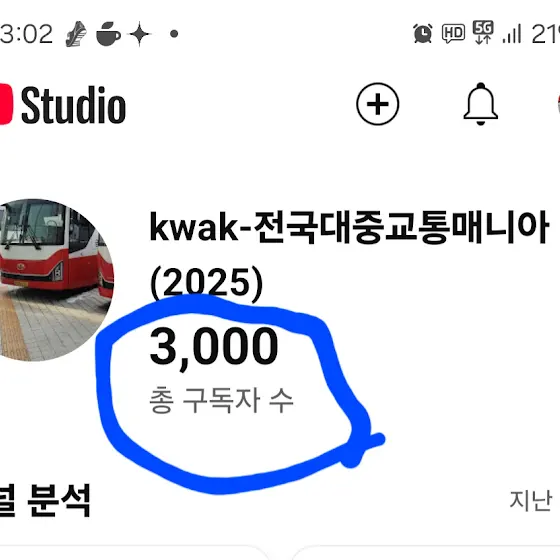
Task: Tap the 3,000 subscriber count
Action: (x=214, y=346)
